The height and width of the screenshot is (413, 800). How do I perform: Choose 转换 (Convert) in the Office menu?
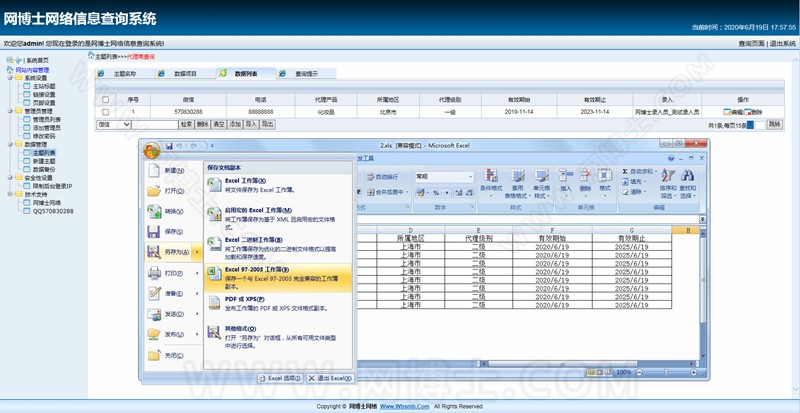(173, 211)
